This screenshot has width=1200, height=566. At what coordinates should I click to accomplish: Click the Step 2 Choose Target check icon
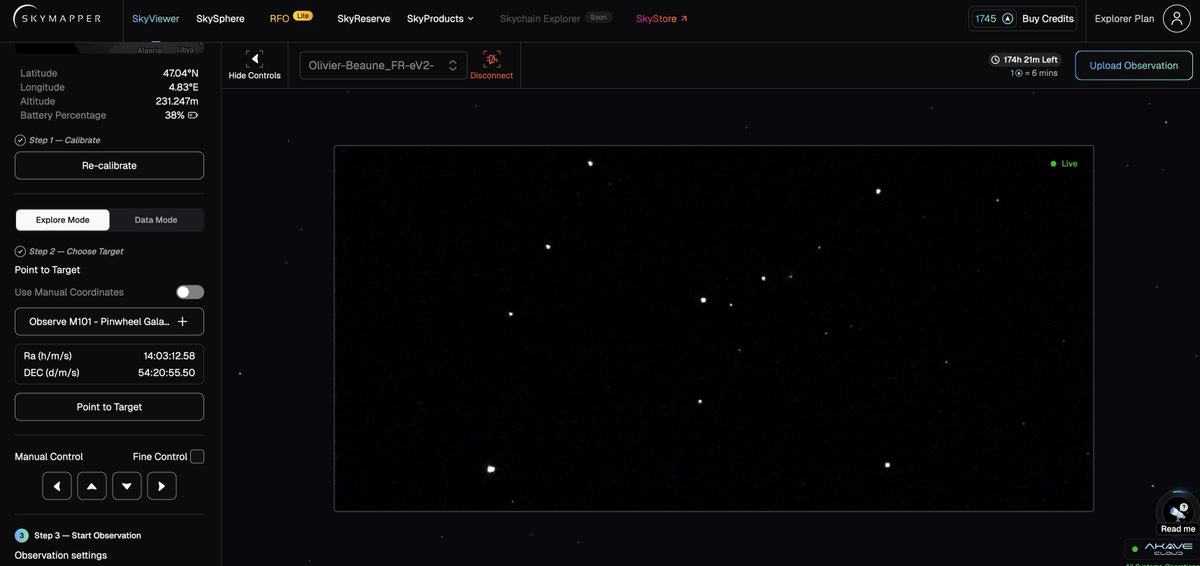click(20, 251)
